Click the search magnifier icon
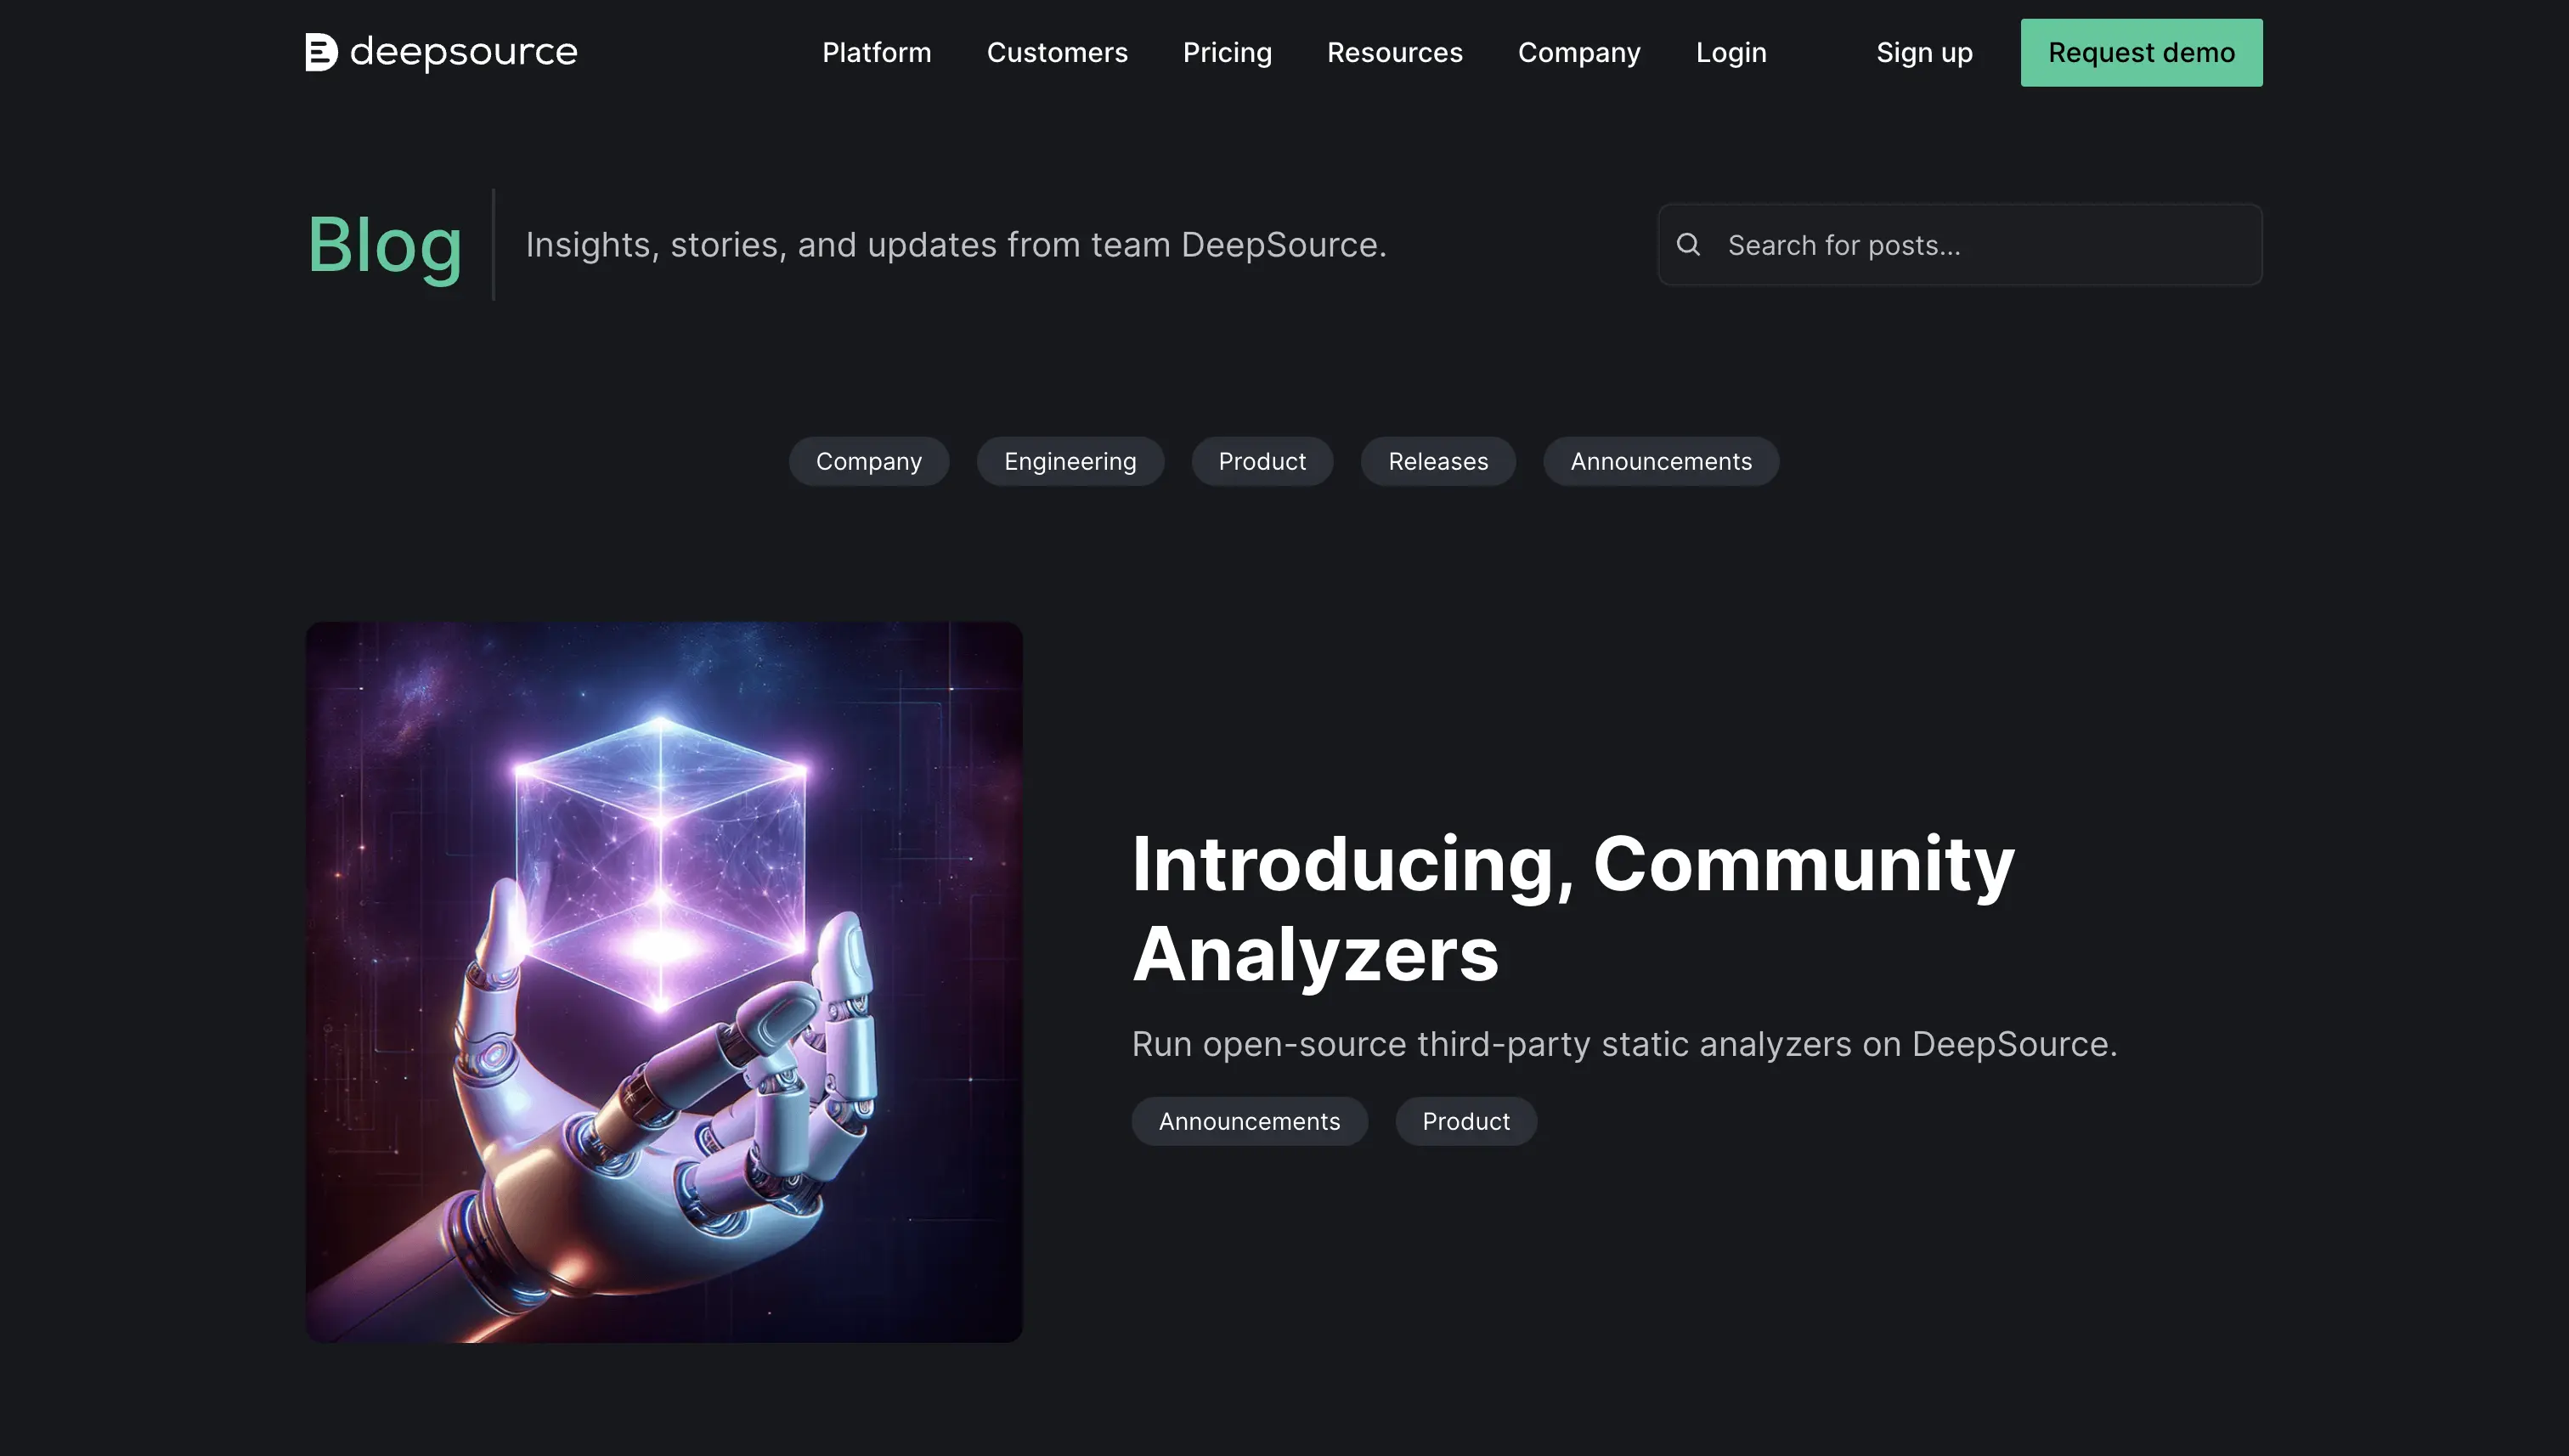This screenshot has width=2569, height=1456. (1689, 244)
